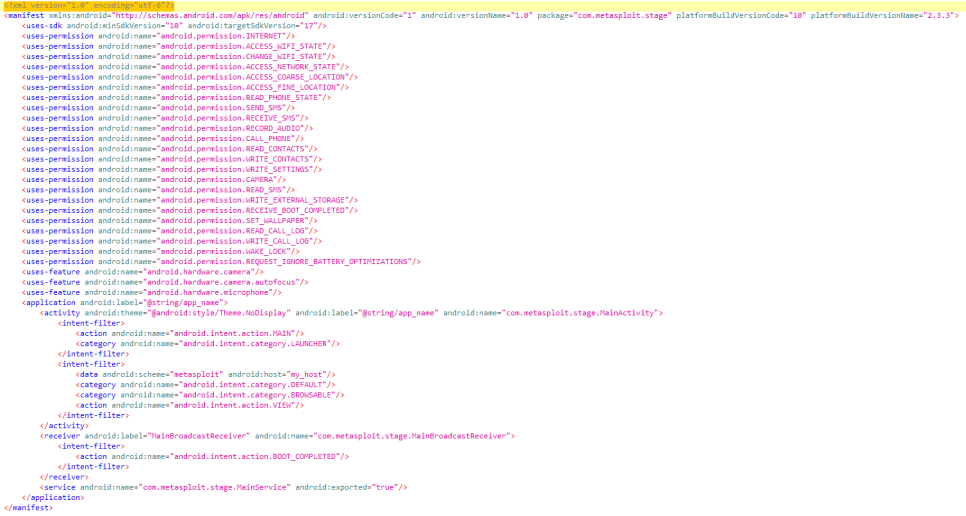
Task: Select the SEND_SMS permission line
Action: pyautogui.click(x=158, y=108)
